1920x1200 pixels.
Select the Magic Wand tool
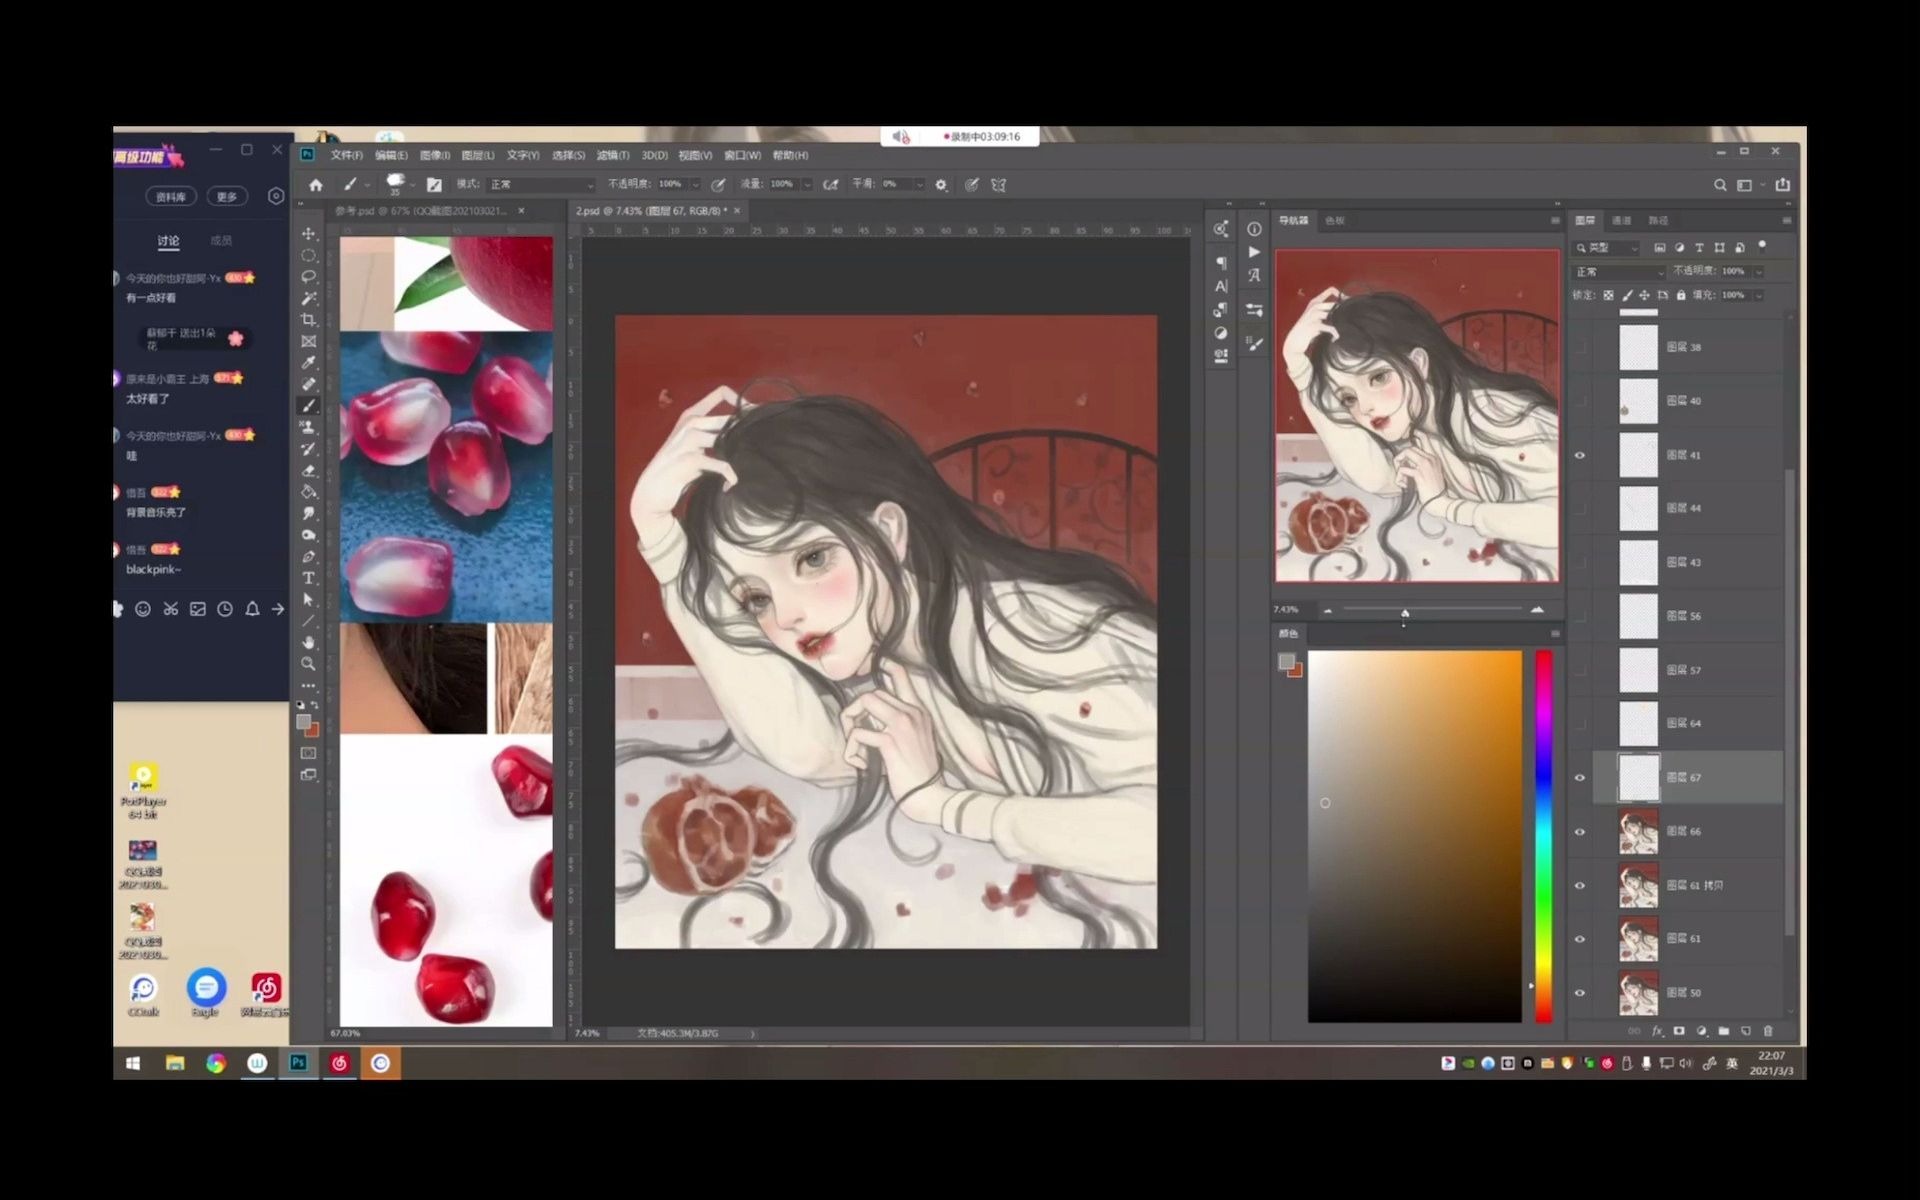(308, 298)
